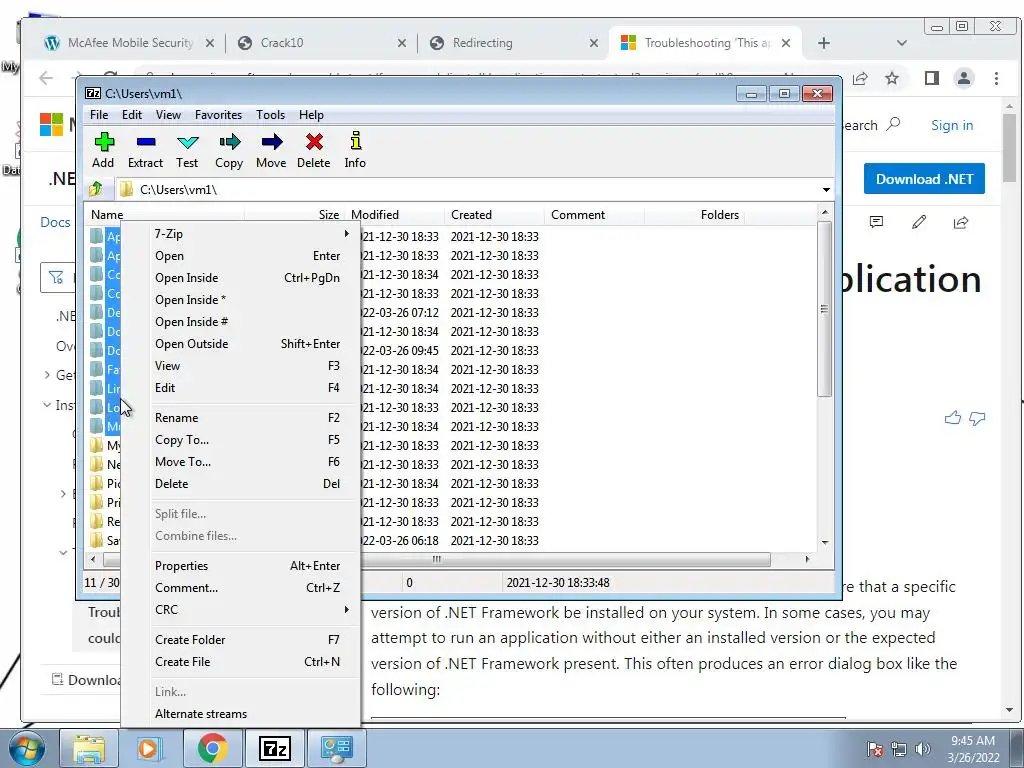
Task: Open the File menu in 7-Zip
Action: coord(99,115)
